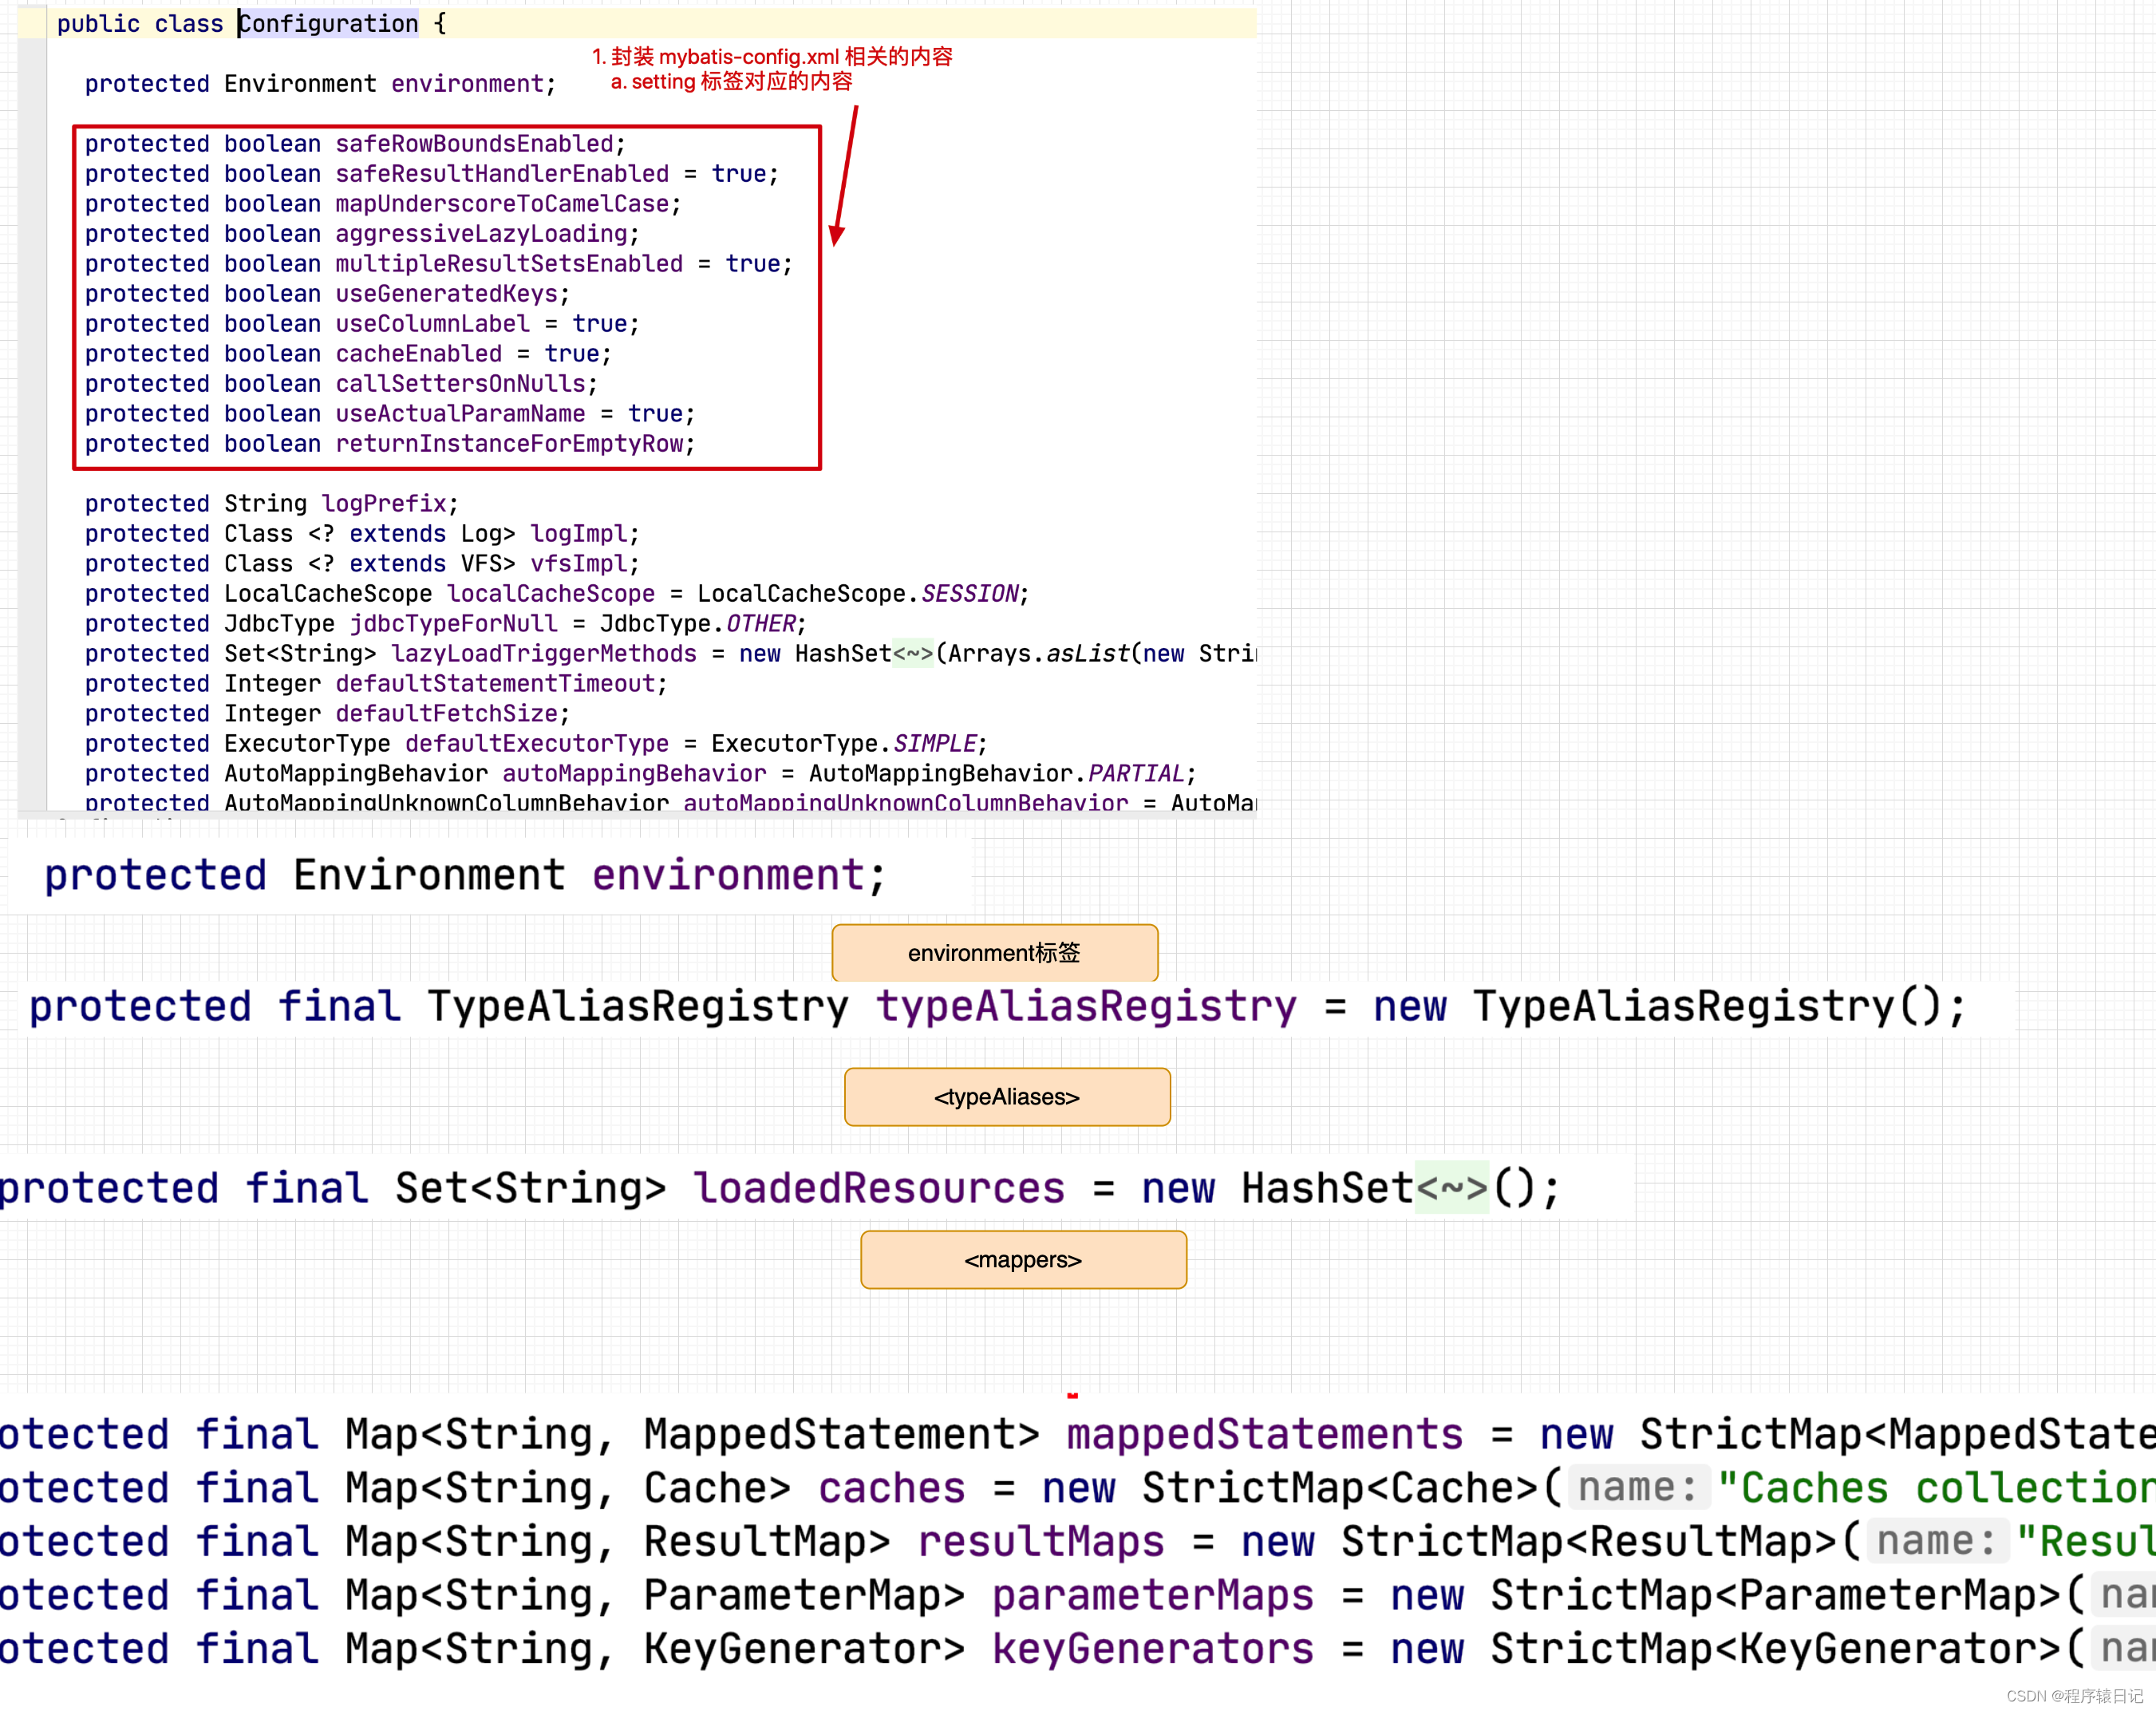Image resolution: width=2156 pixels, height=1711 pixels.
Task: Click localCacheScope field name
Action: click(x=550, y=593)
